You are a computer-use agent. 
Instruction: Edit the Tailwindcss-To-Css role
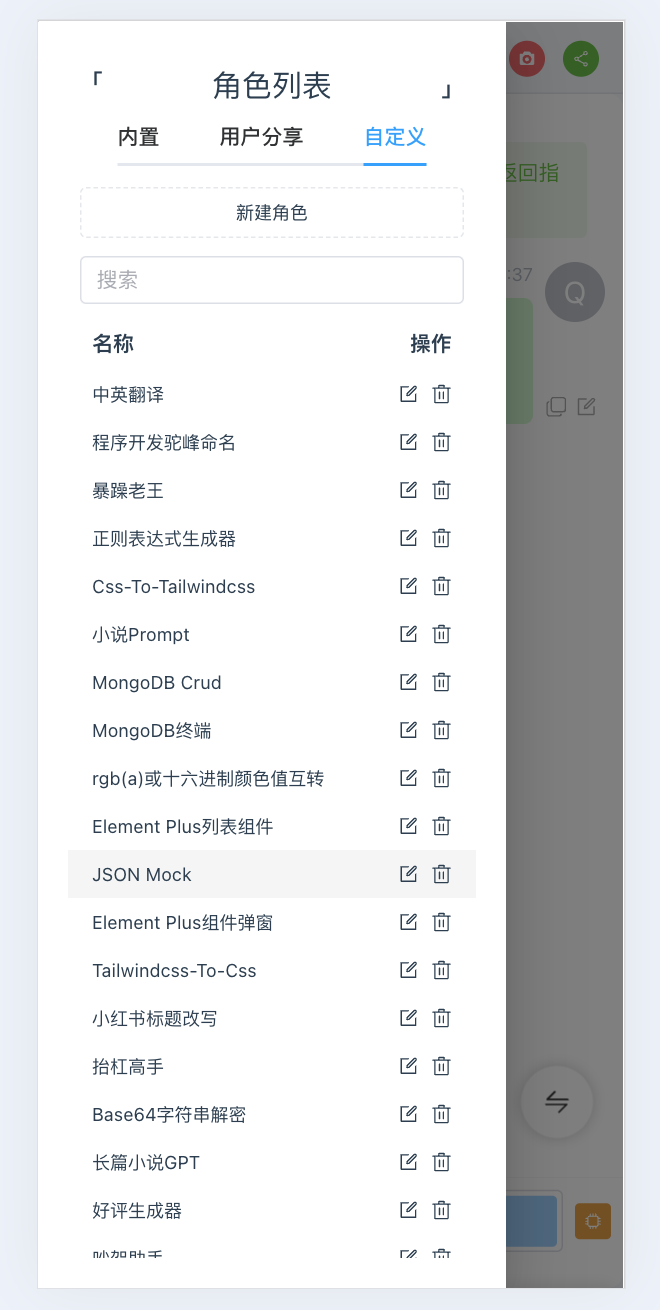pyautogui.click(x=408, y=969)
